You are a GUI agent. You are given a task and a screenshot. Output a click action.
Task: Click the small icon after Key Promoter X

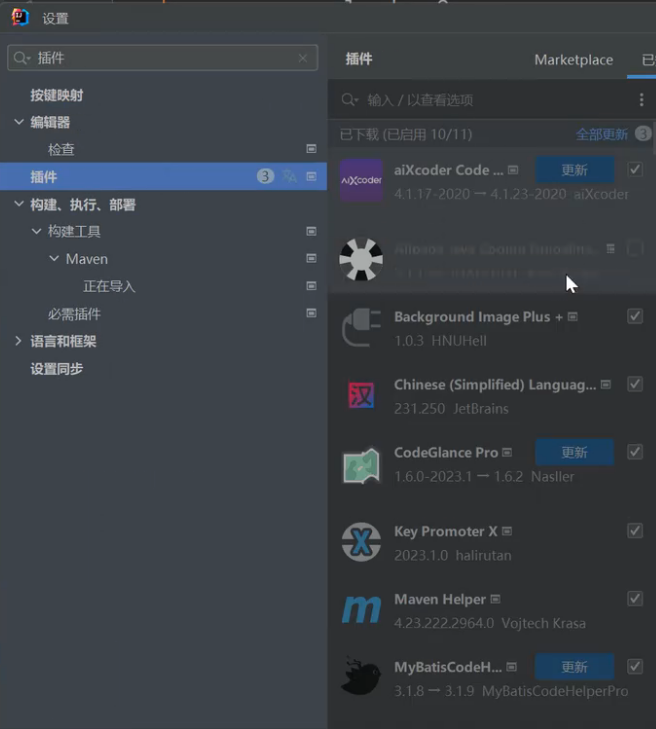pos(507,531)
